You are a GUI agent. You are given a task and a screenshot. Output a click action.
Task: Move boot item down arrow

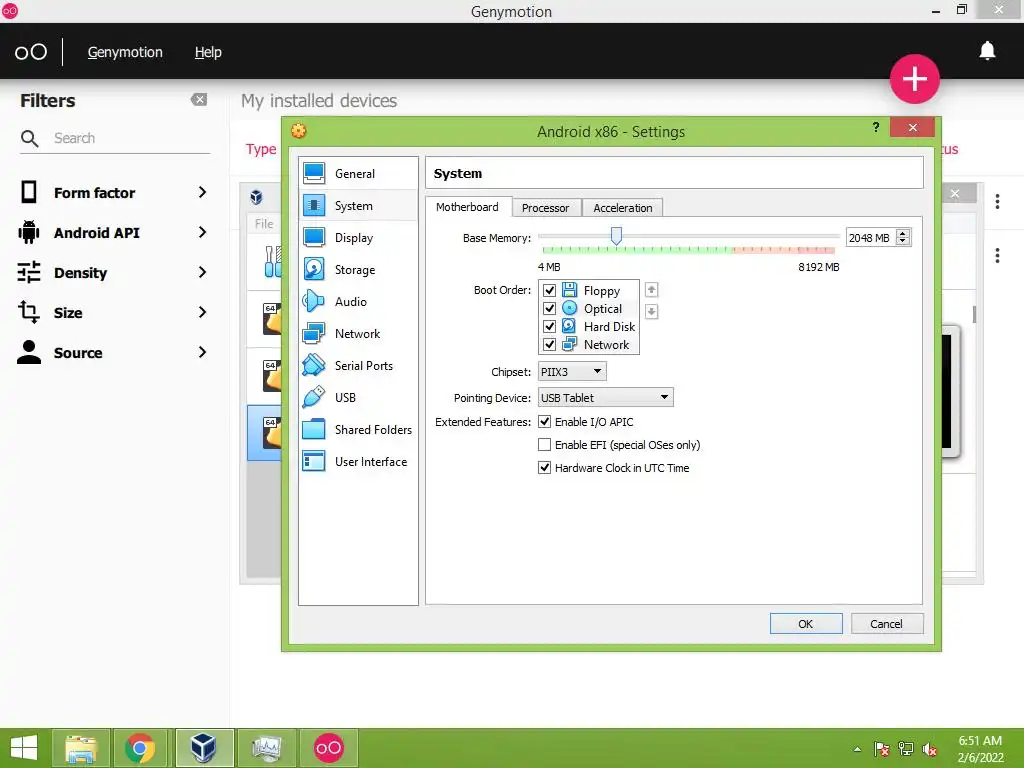(x=651, y=311)
